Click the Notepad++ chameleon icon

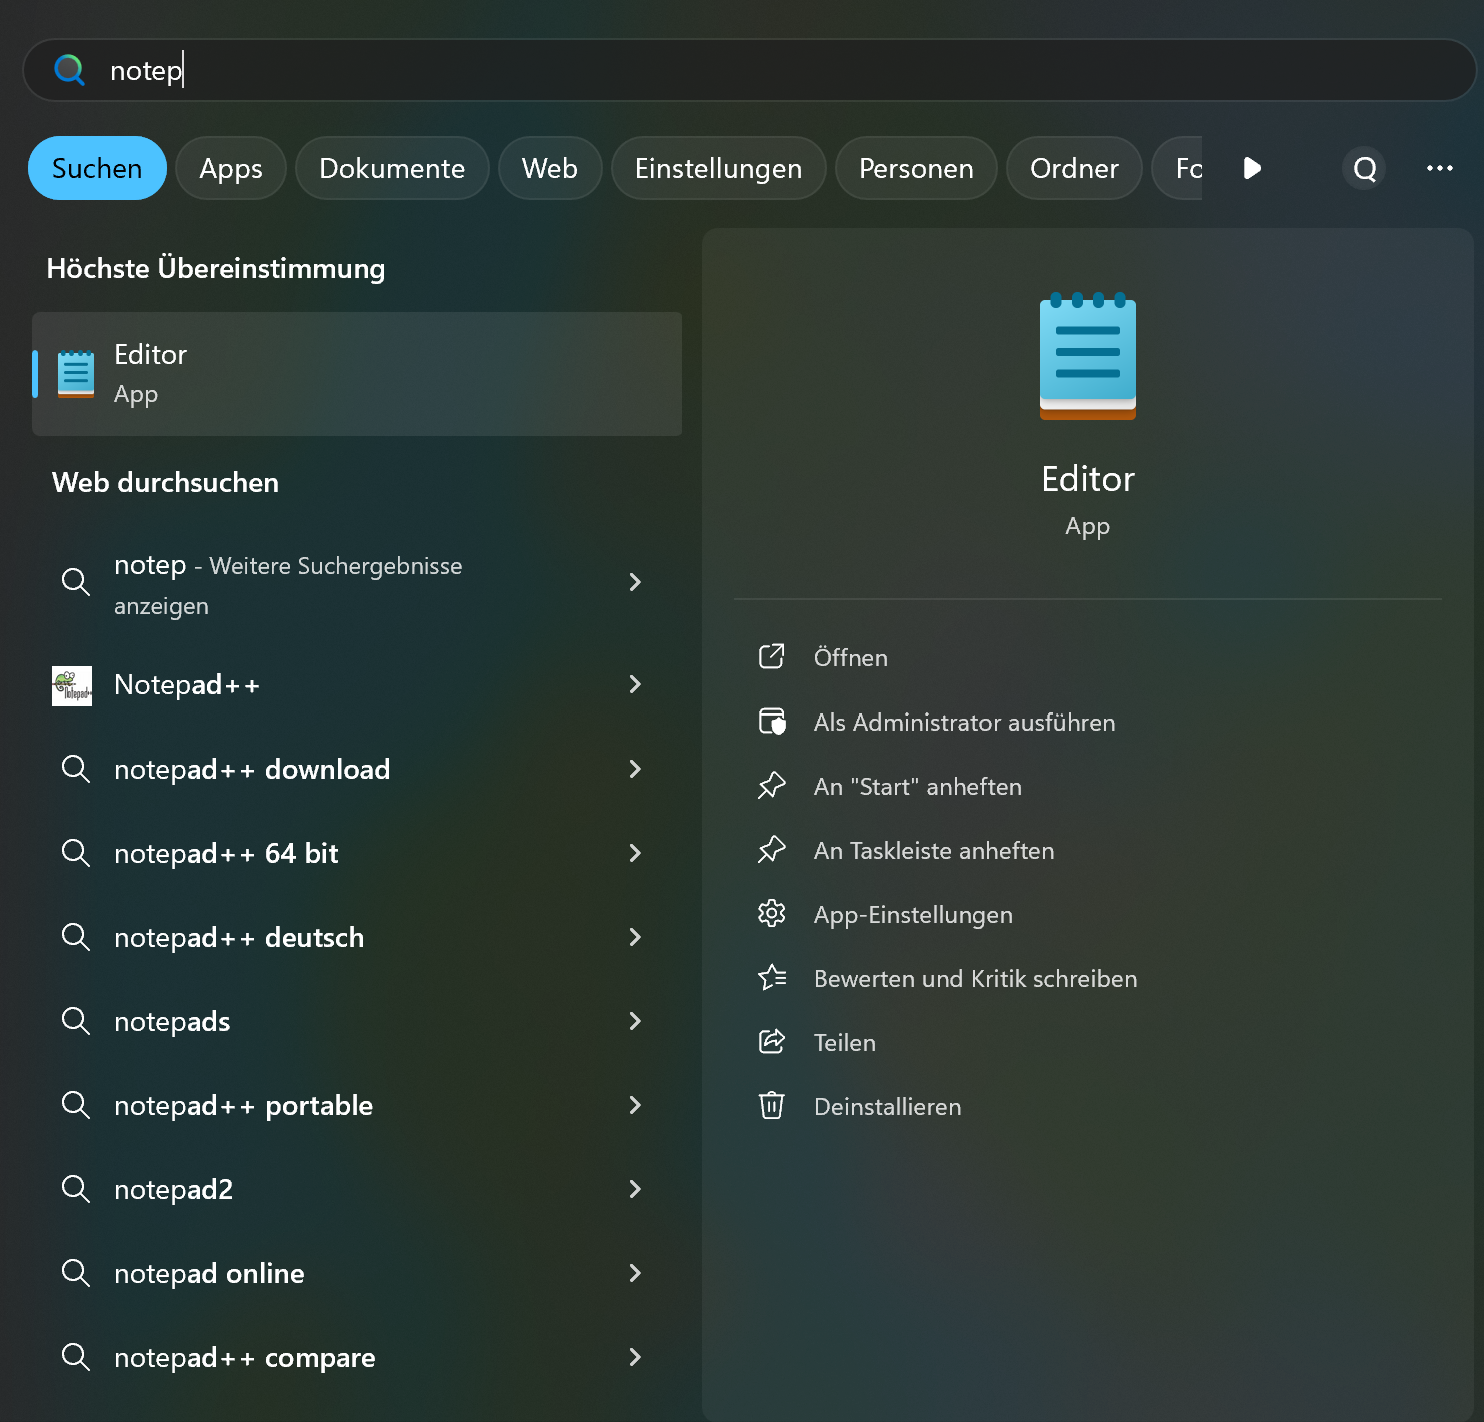click(x=72, y=686)
